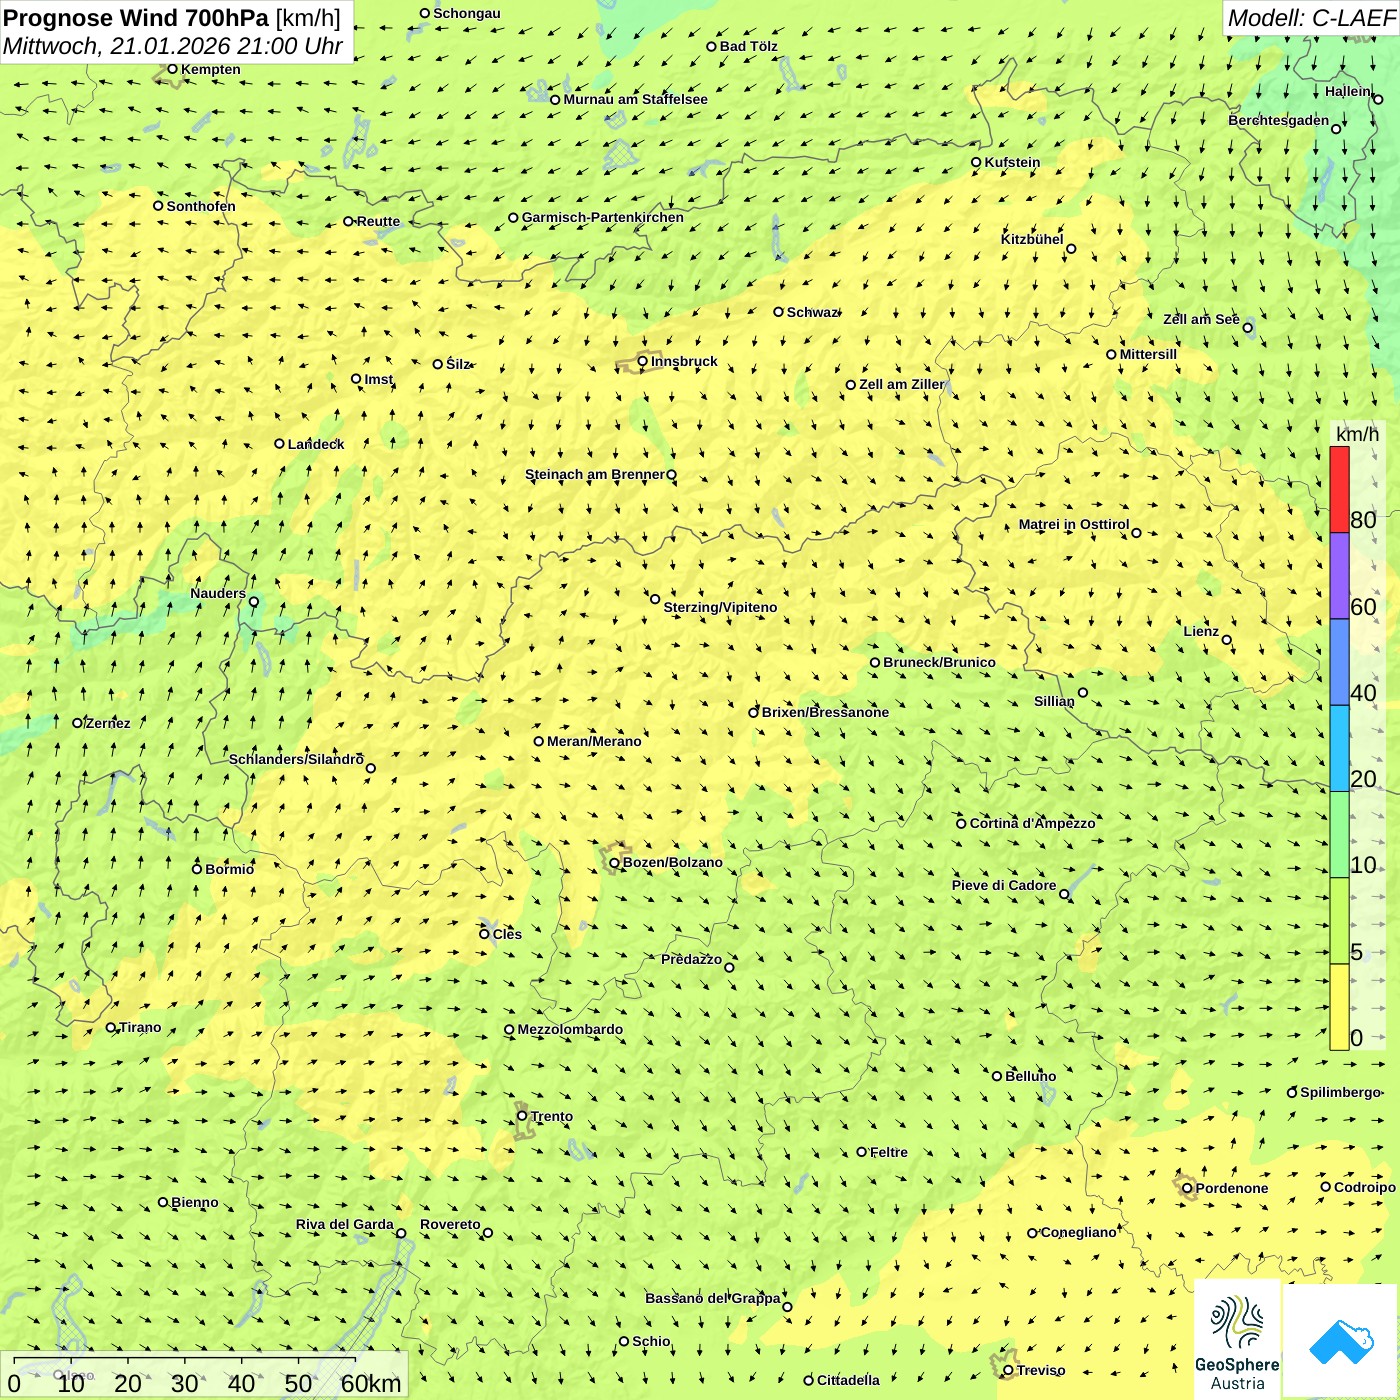Click the Schongau city marker

click(x=425, y=13)
